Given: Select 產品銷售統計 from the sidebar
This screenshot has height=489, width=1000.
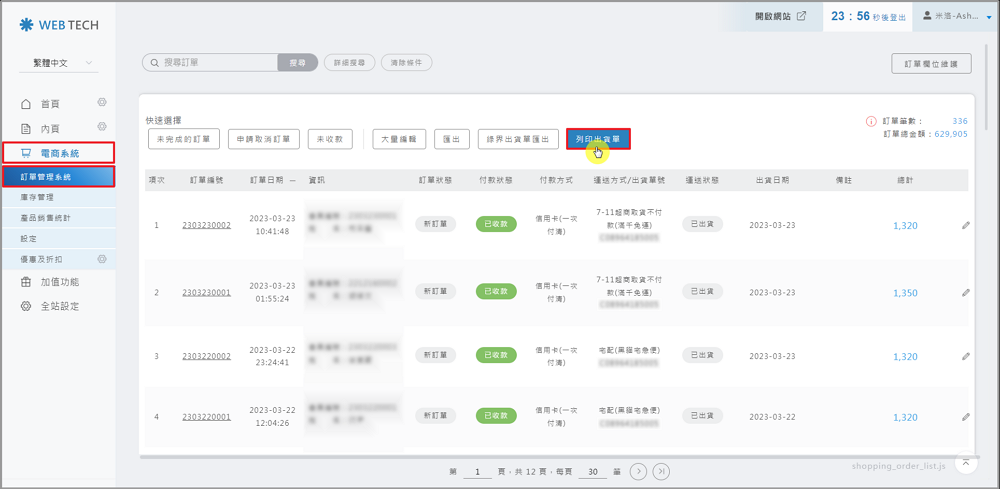Looking at the screenshot, I should [45, 218].
